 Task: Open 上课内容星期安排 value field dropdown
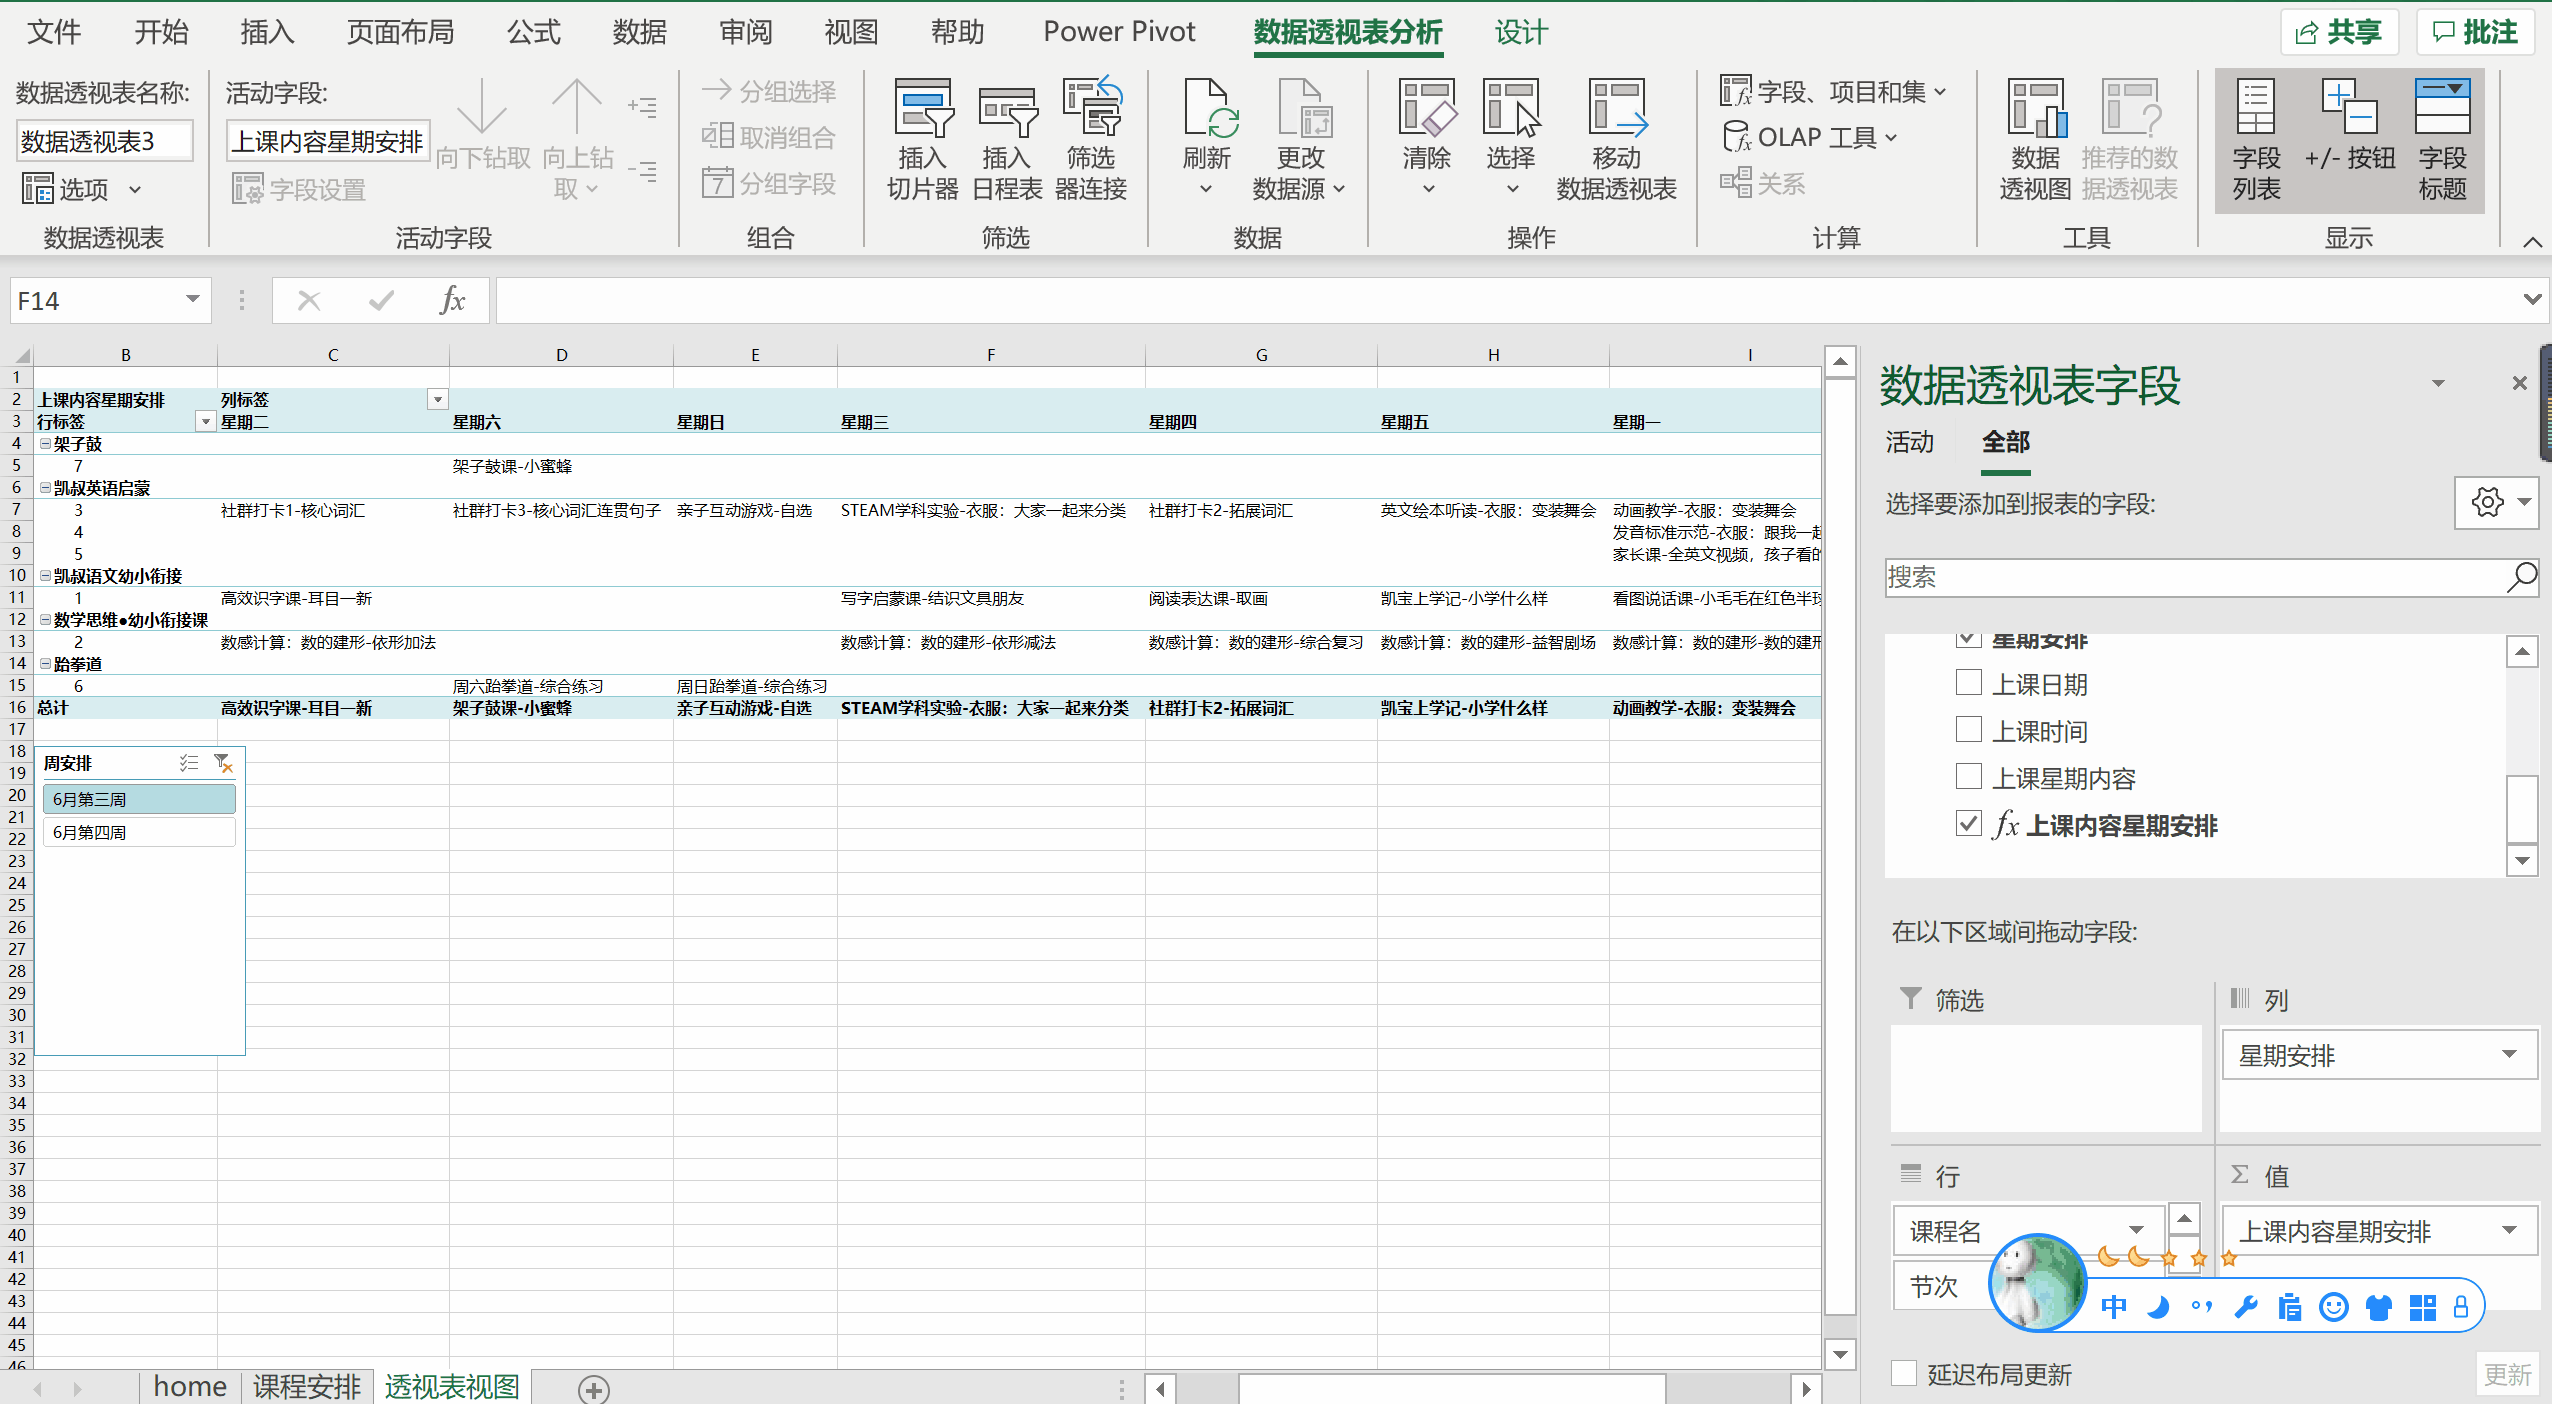coord(2509,1231)
